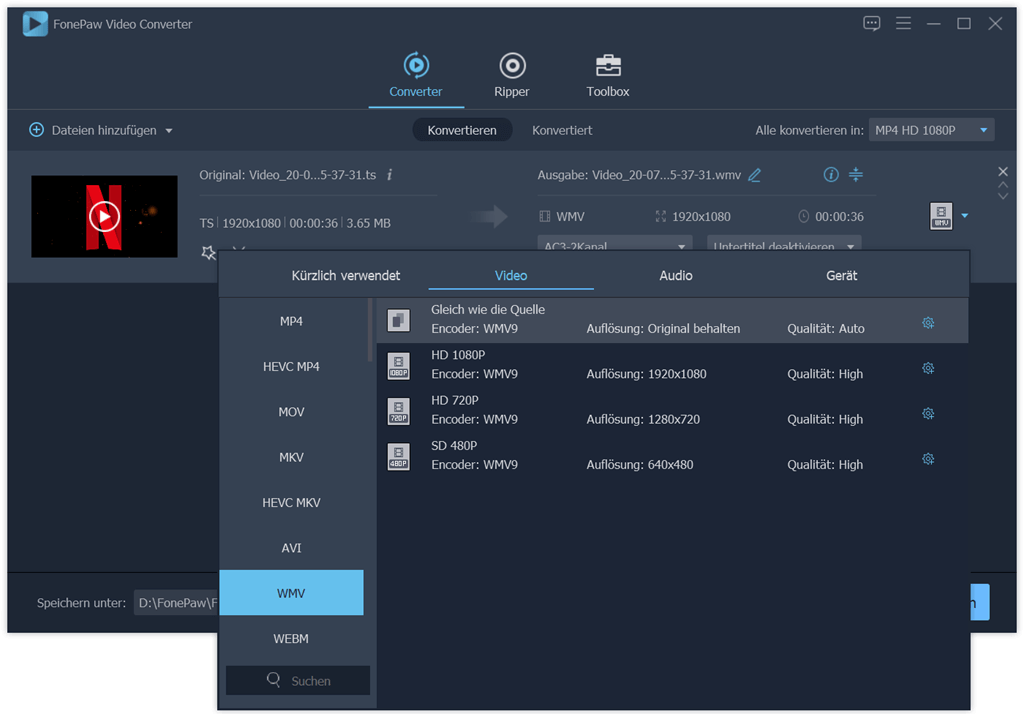
Task: Switch to the Audio format tab
Action: [676, 276]
